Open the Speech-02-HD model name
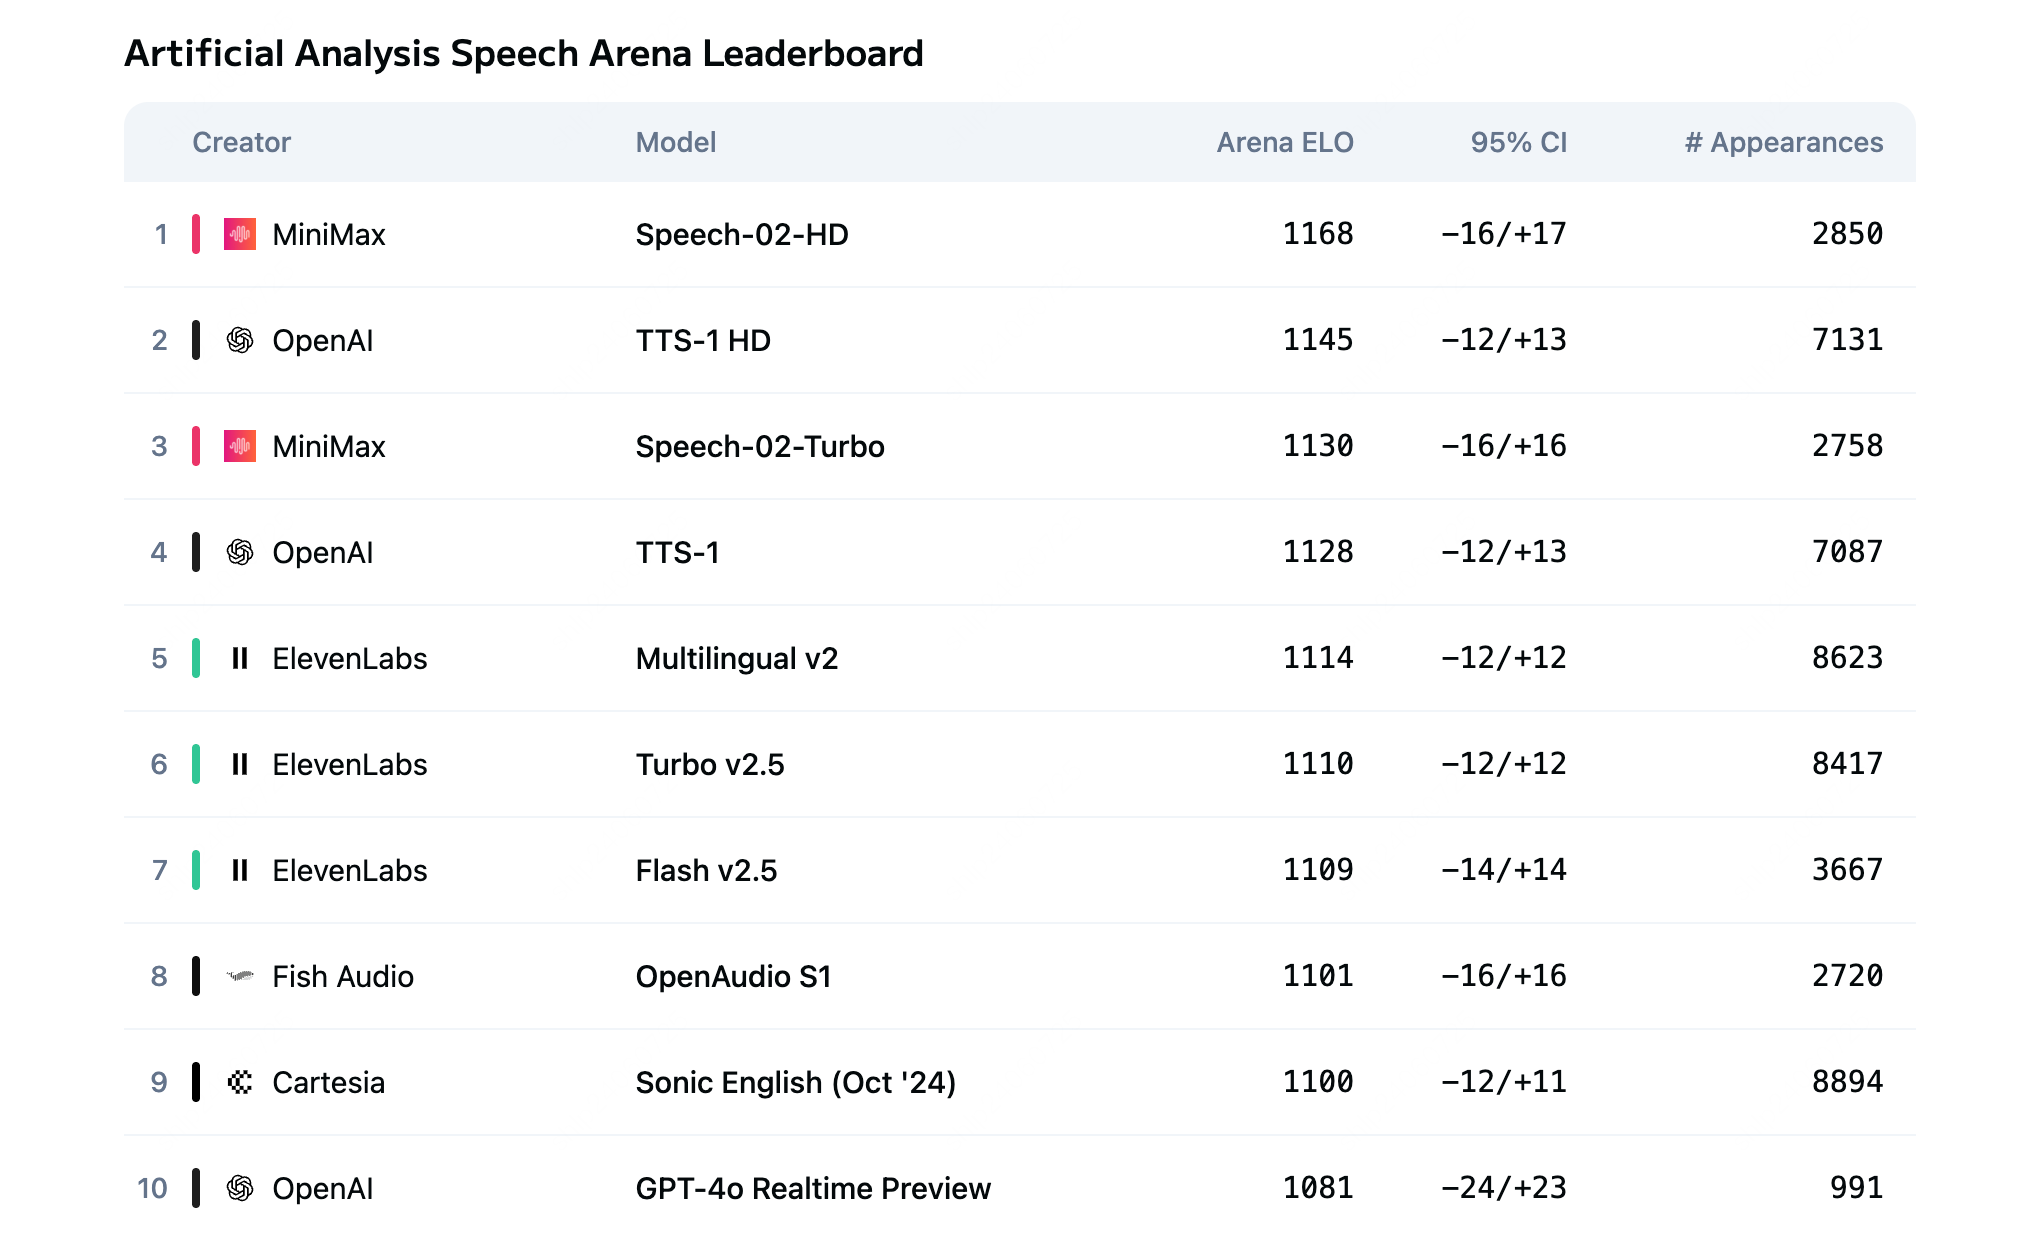 (742, 234)
